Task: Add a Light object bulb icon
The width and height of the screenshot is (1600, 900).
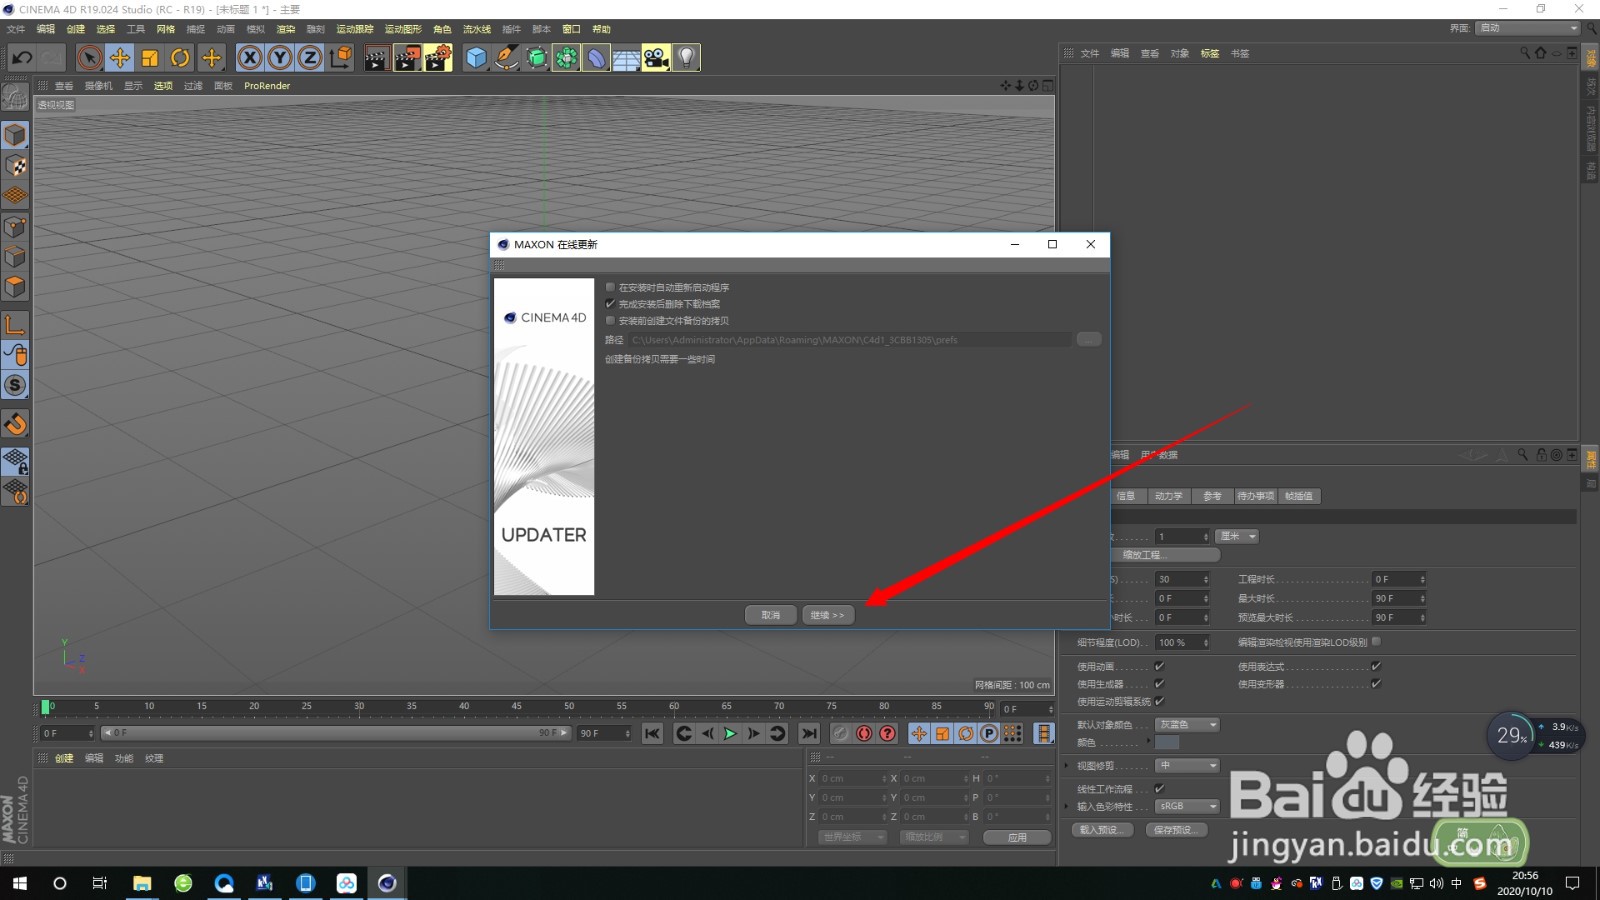Action: 686,58
